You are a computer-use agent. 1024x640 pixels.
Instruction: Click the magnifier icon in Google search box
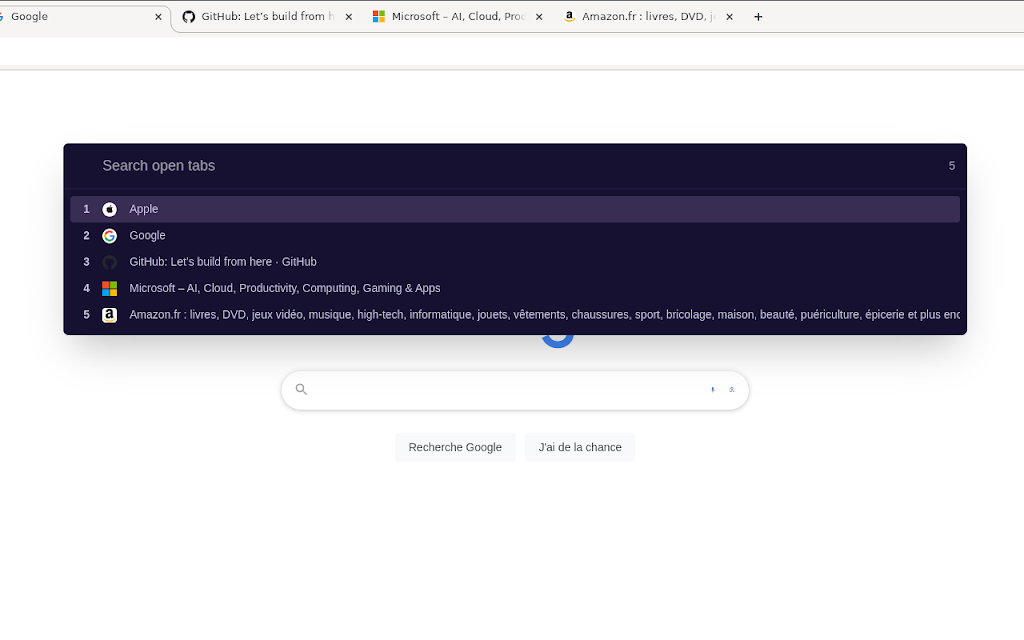301,389
